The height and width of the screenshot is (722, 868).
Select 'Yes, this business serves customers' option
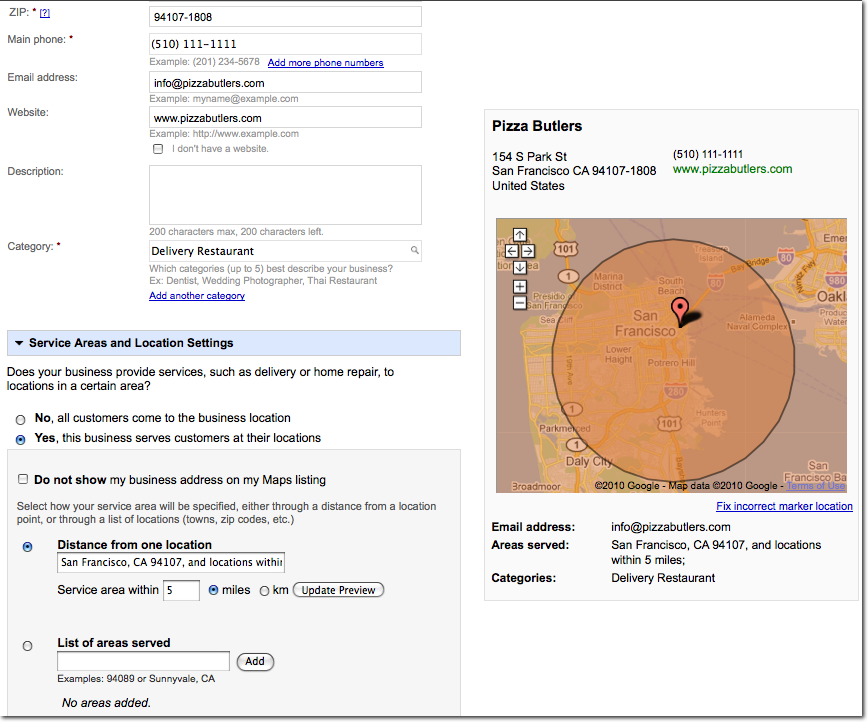20,440
